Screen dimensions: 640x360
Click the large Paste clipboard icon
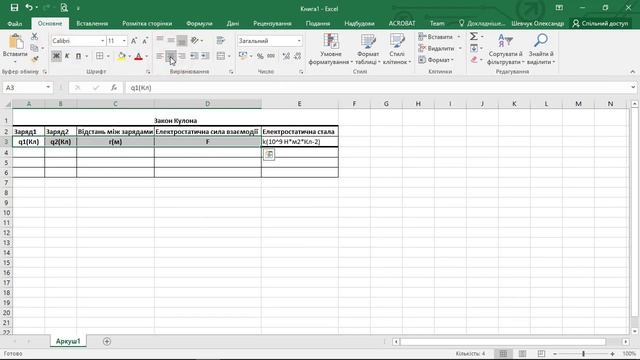(16, 42)
